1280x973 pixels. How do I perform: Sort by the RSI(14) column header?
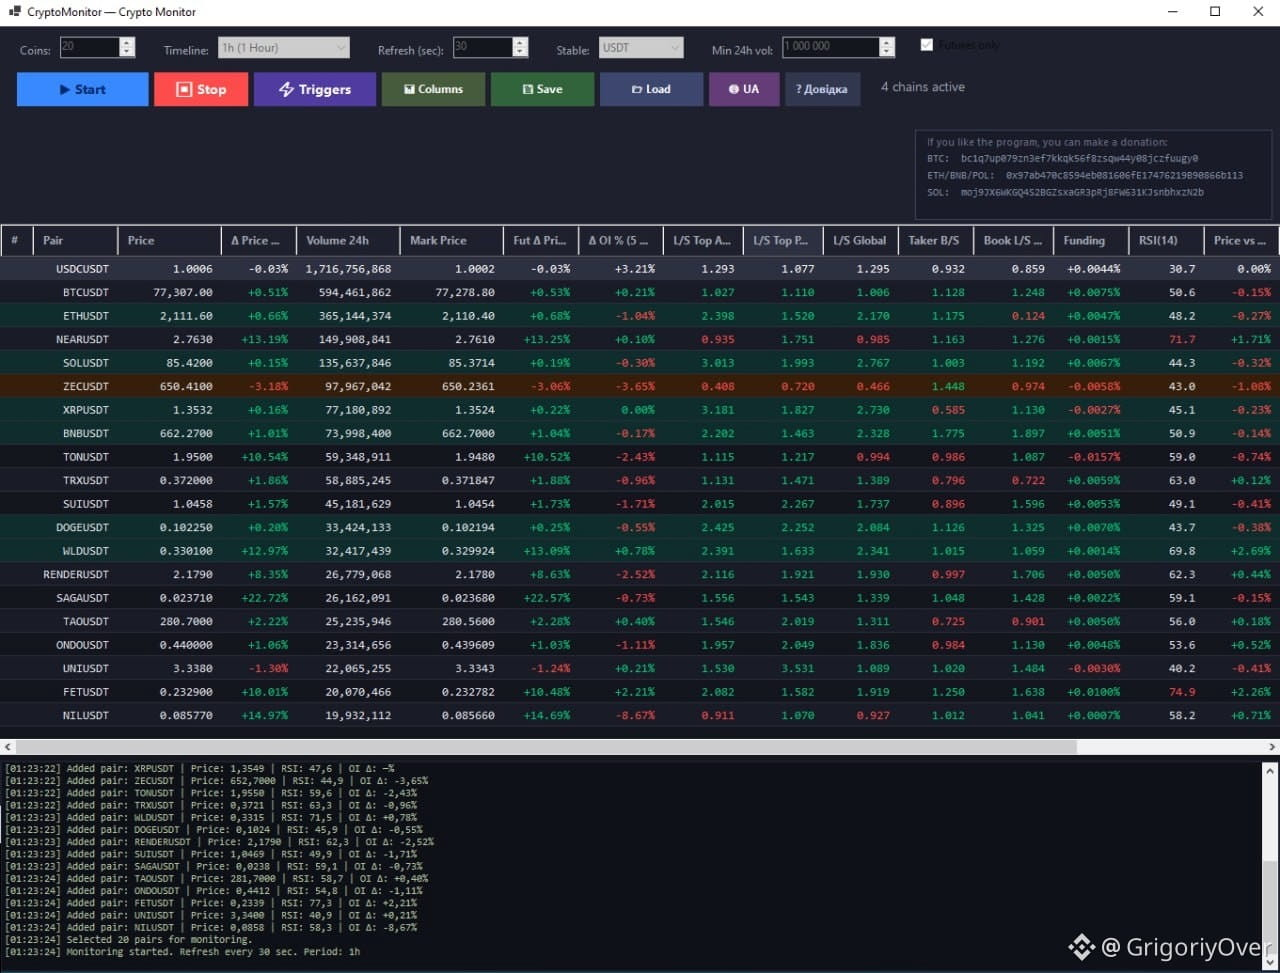point(1165,240)
